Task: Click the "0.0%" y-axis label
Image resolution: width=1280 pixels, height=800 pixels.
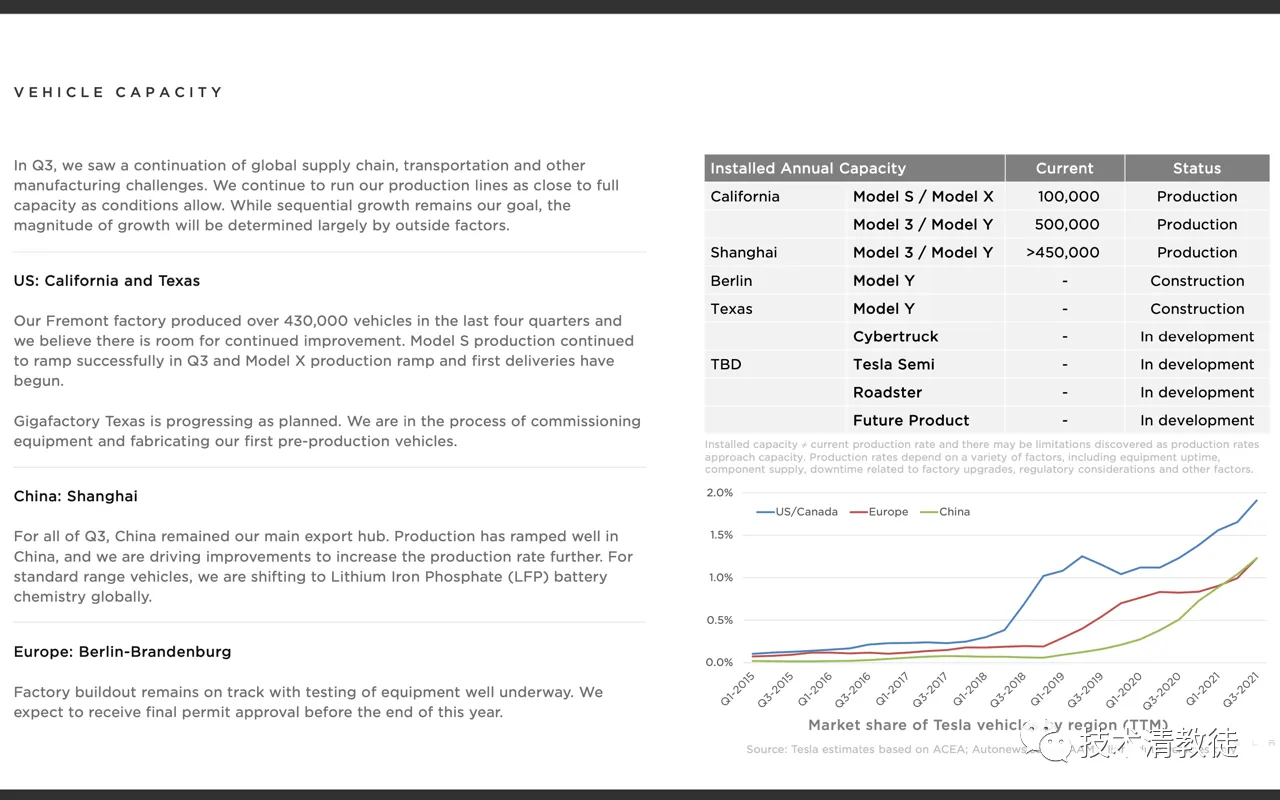Action: (x=720, y=662)
